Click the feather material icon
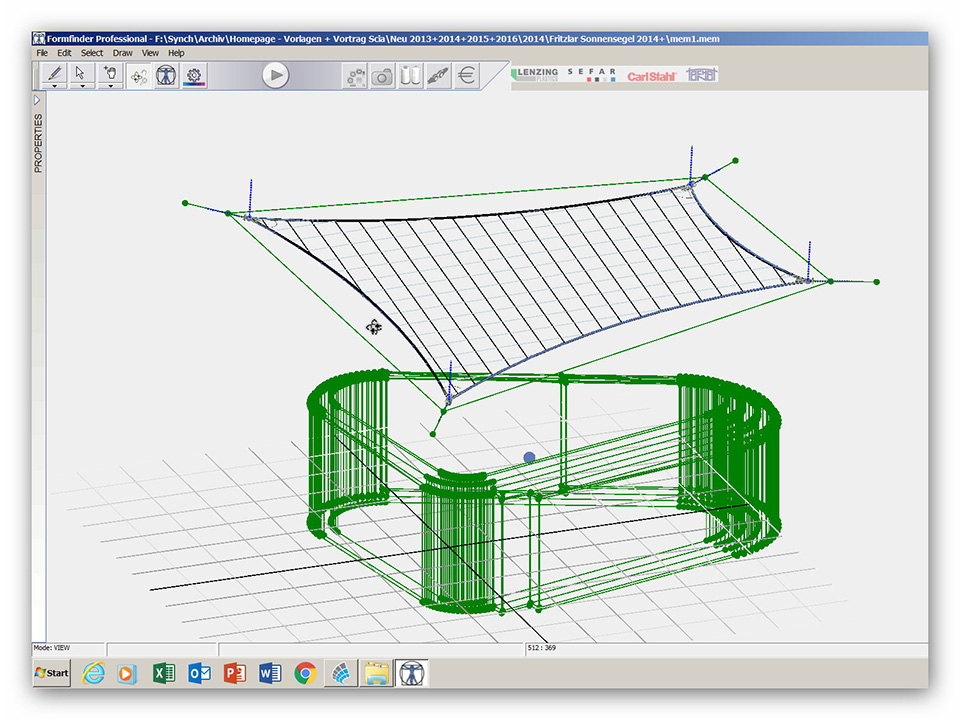The width and height of the screenshot is (960, 720). [438, 76]
